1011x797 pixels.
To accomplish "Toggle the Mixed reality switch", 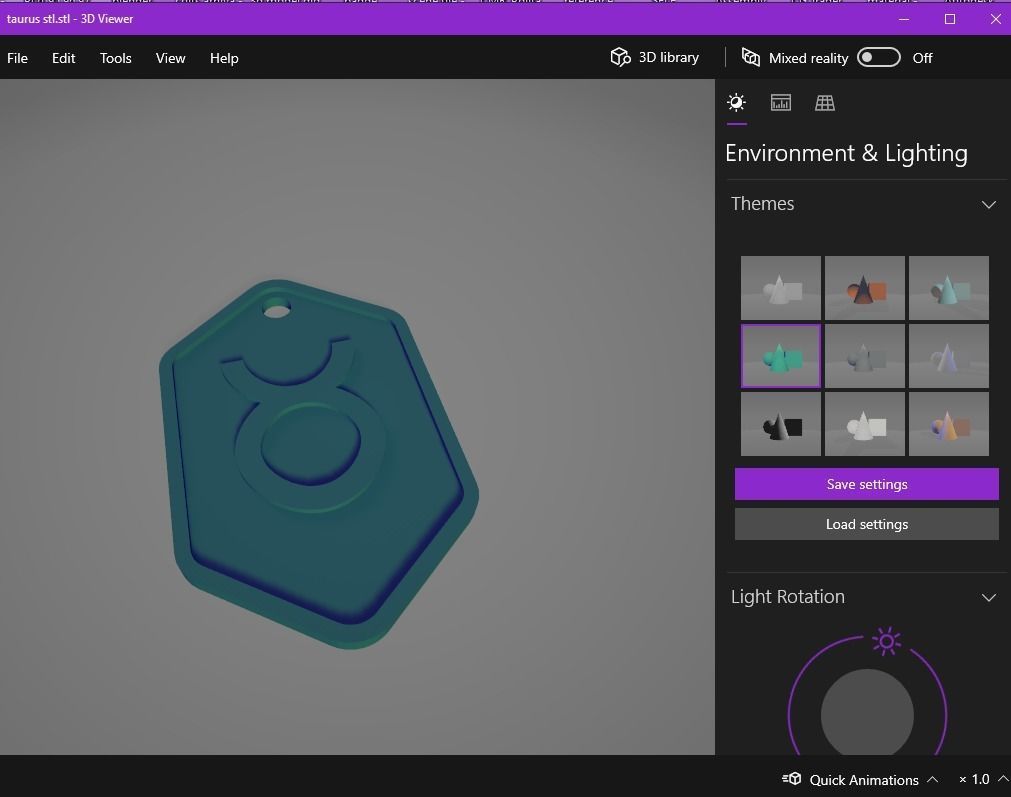I will (x=879, y=57).
